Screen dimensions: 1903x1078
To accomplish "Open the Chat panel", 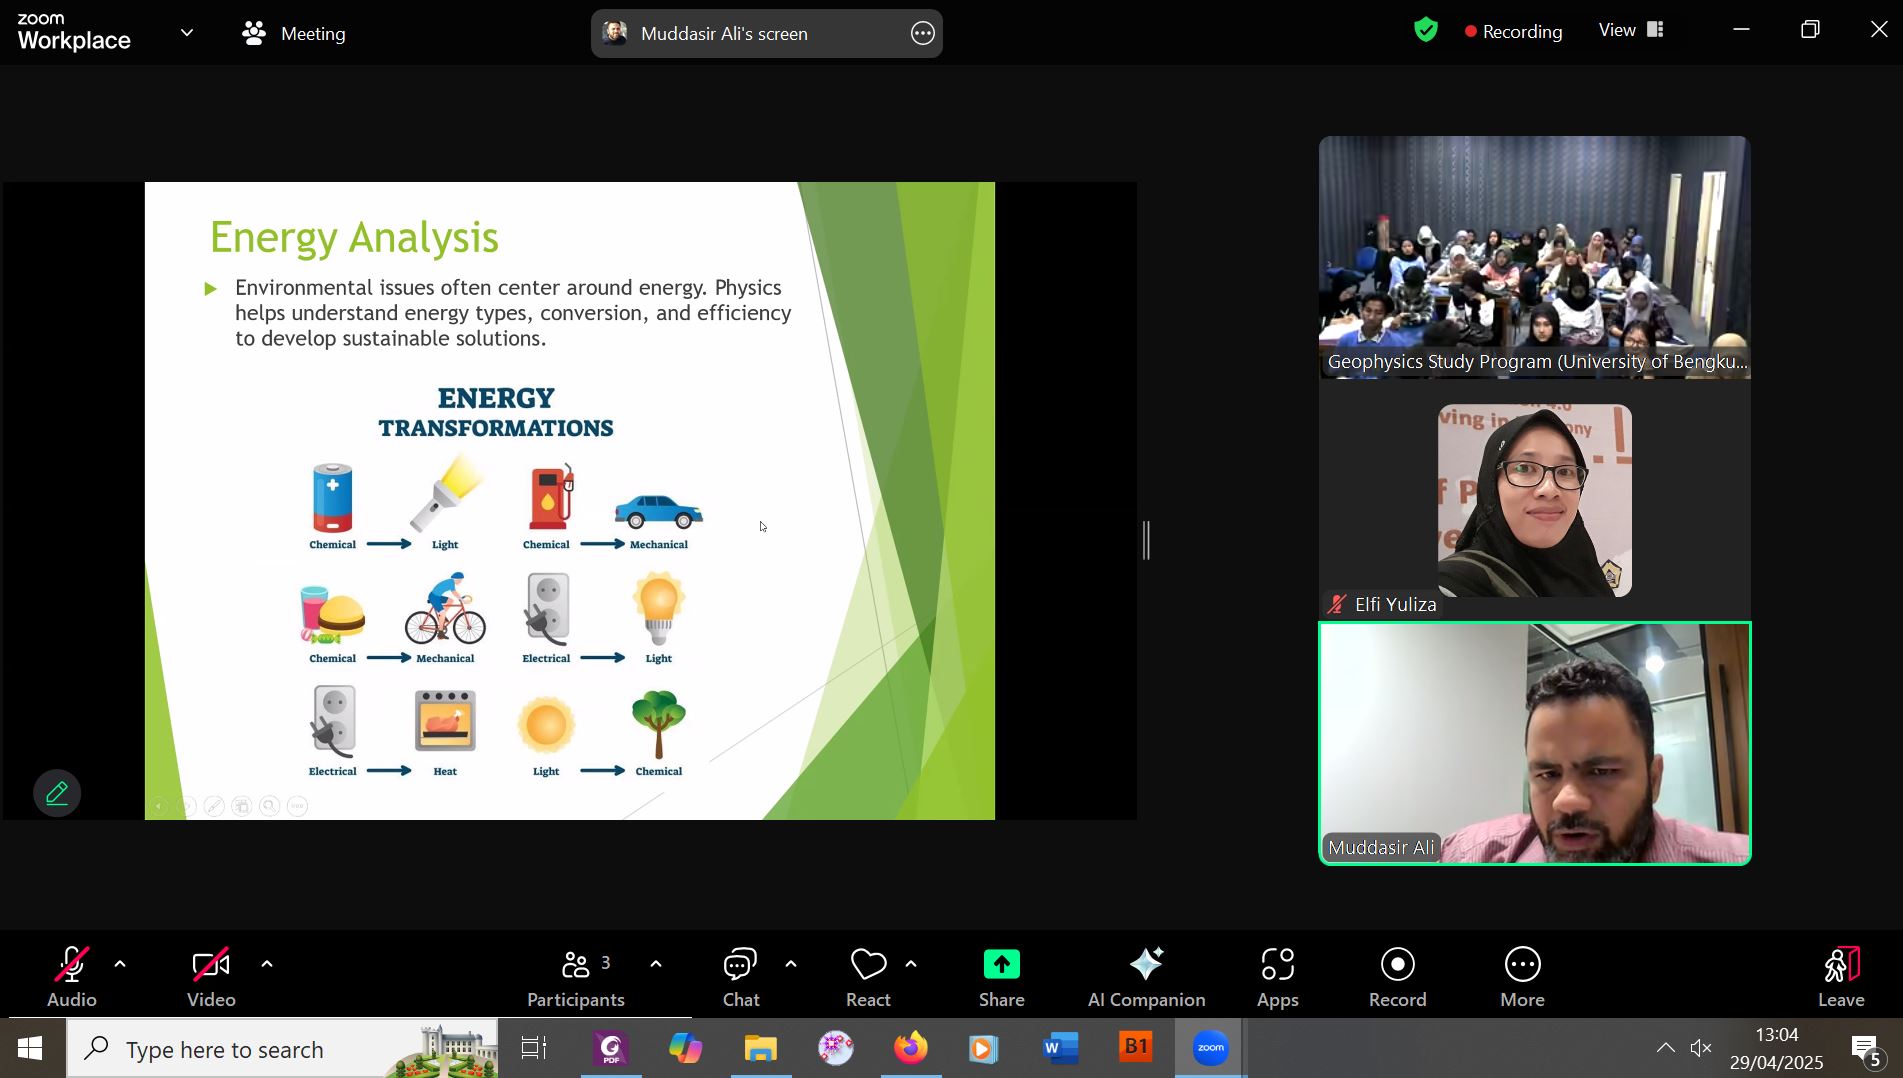I will [741, 977].
